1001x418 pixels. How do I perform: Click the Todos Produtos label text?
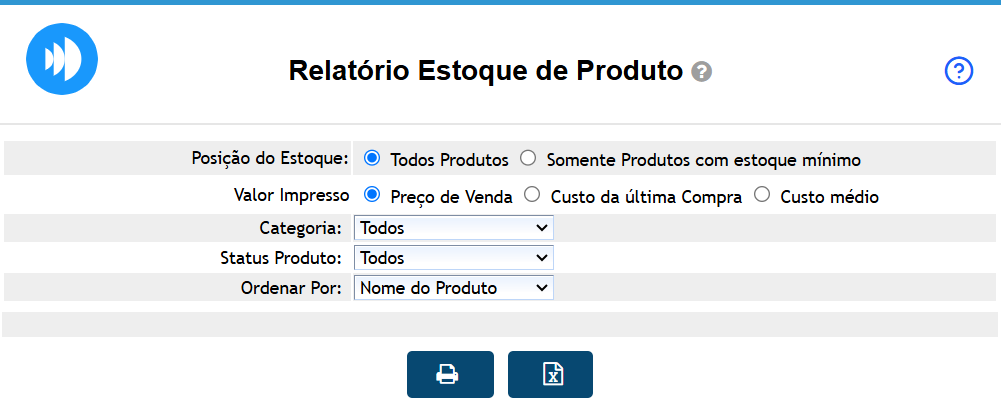[449, 160]
